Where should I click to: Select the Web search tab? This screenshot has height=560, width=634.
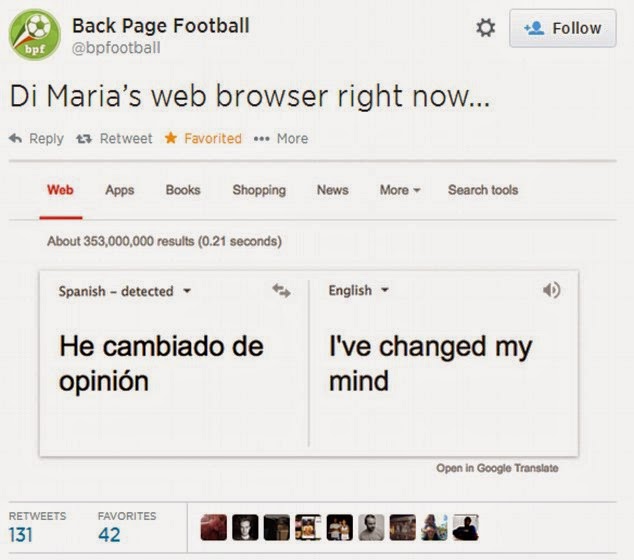coord(60,190)
